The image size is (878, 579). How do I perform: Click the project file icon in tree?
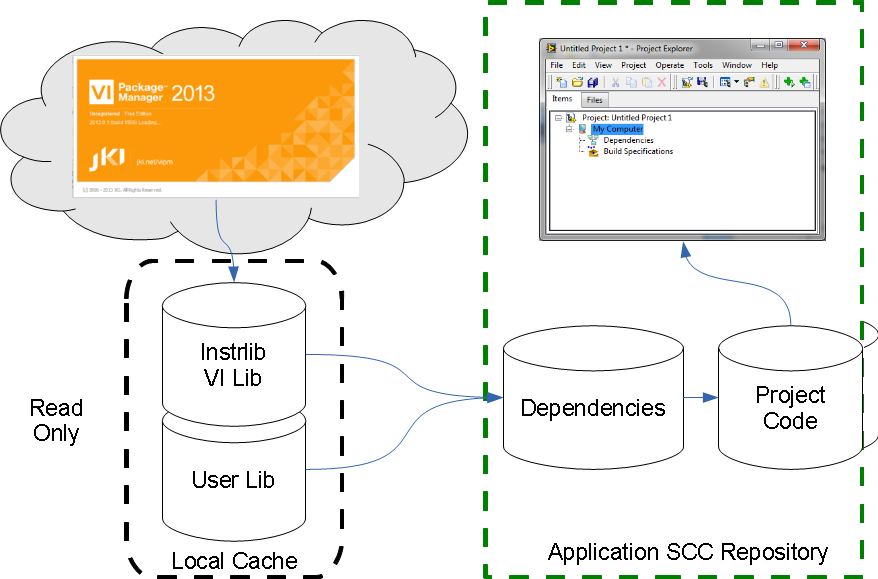point(571,118)
